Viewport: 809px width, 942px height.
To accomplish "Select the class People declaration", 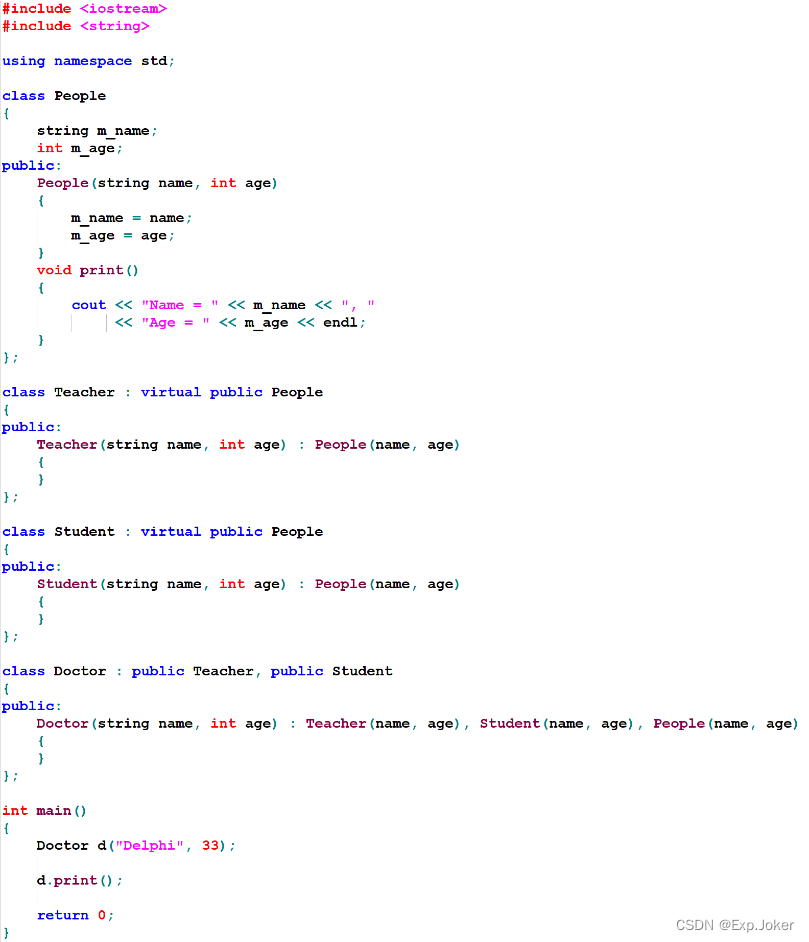I will (54, 96).
